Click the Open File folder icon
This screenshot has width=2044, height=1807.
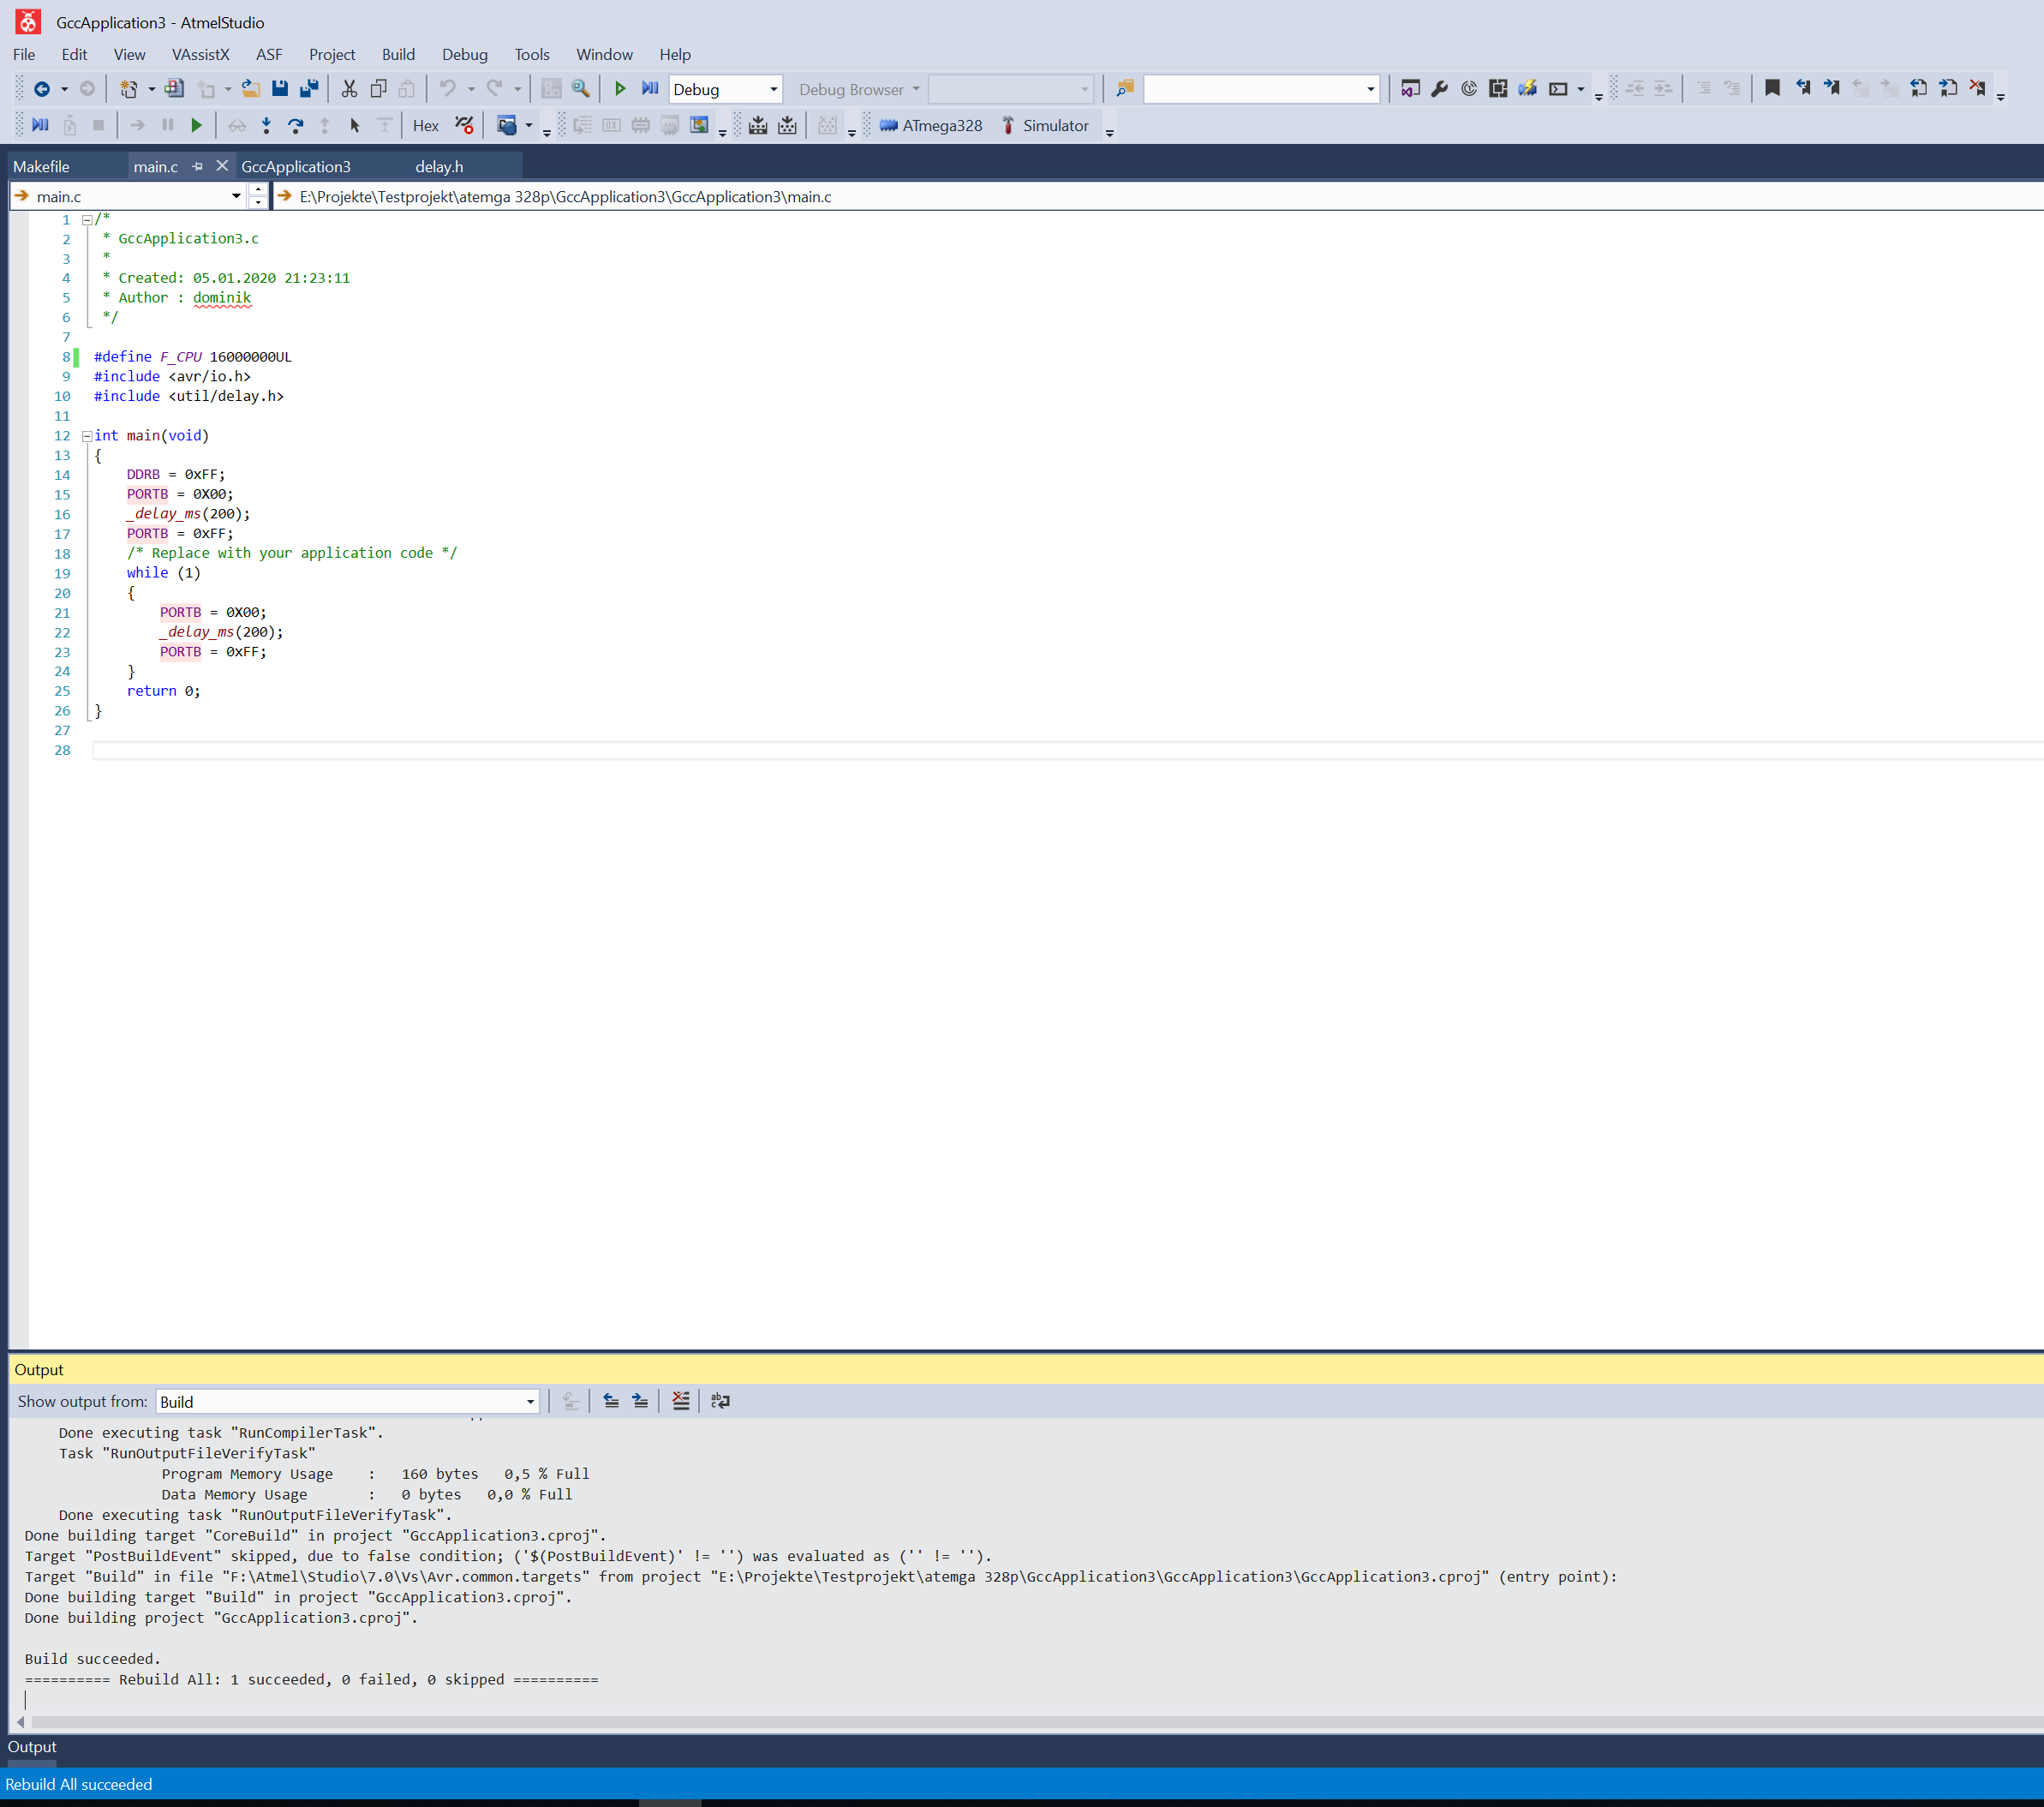click(250, 89)
